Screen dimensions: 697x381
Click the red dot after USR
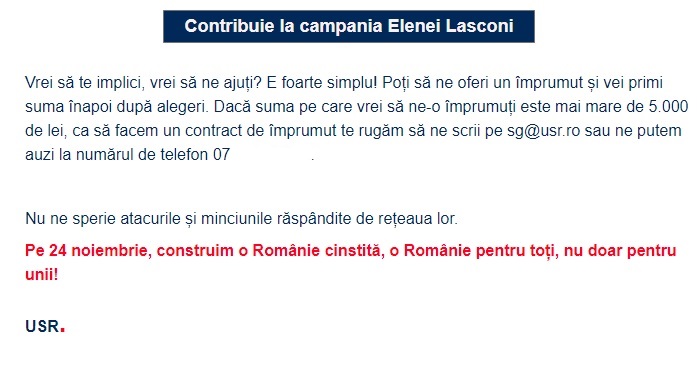coord(63,330)
